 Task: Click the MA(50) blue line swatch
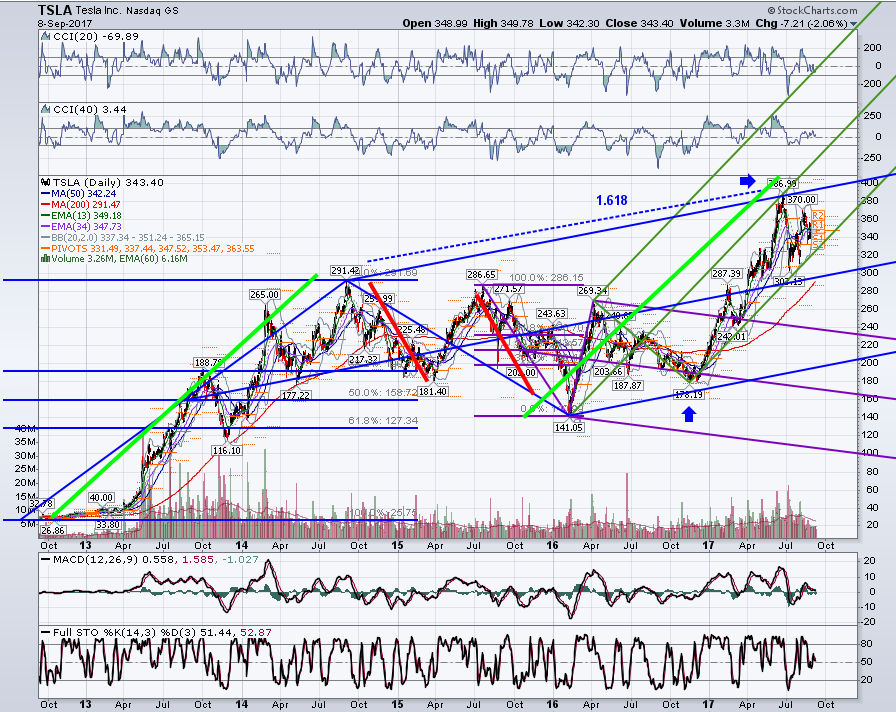pyautogui.click(x=46, y=194)
